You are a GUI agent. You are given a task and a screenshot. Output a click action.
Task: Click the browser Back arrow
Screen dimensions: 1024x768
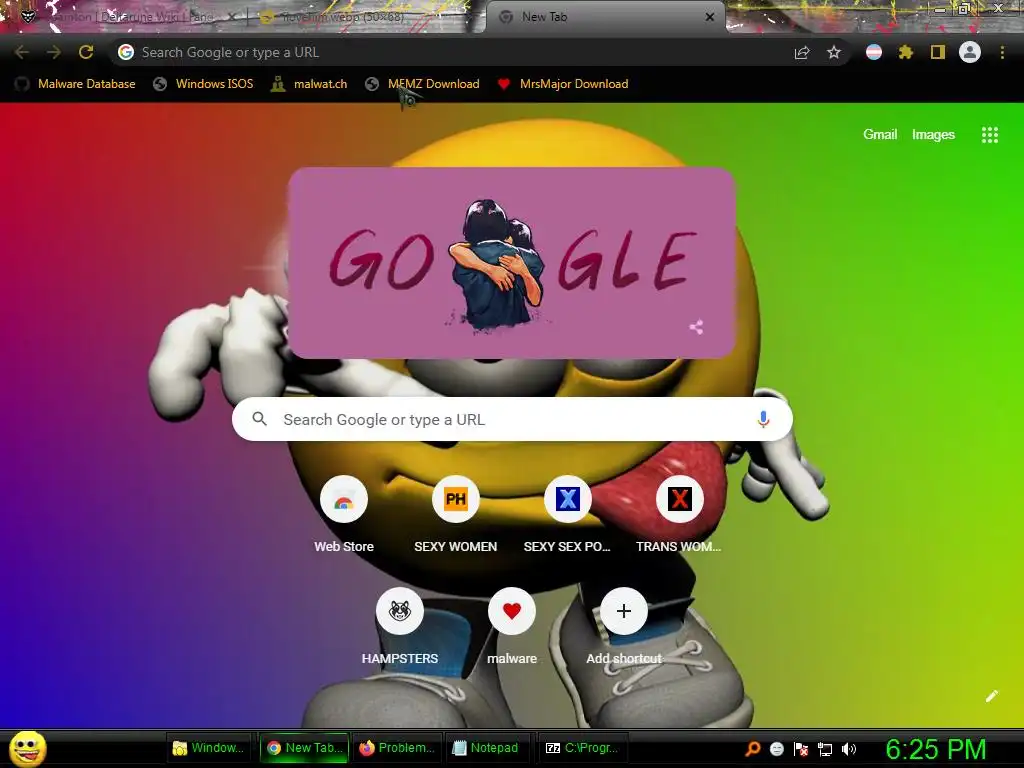22,52
